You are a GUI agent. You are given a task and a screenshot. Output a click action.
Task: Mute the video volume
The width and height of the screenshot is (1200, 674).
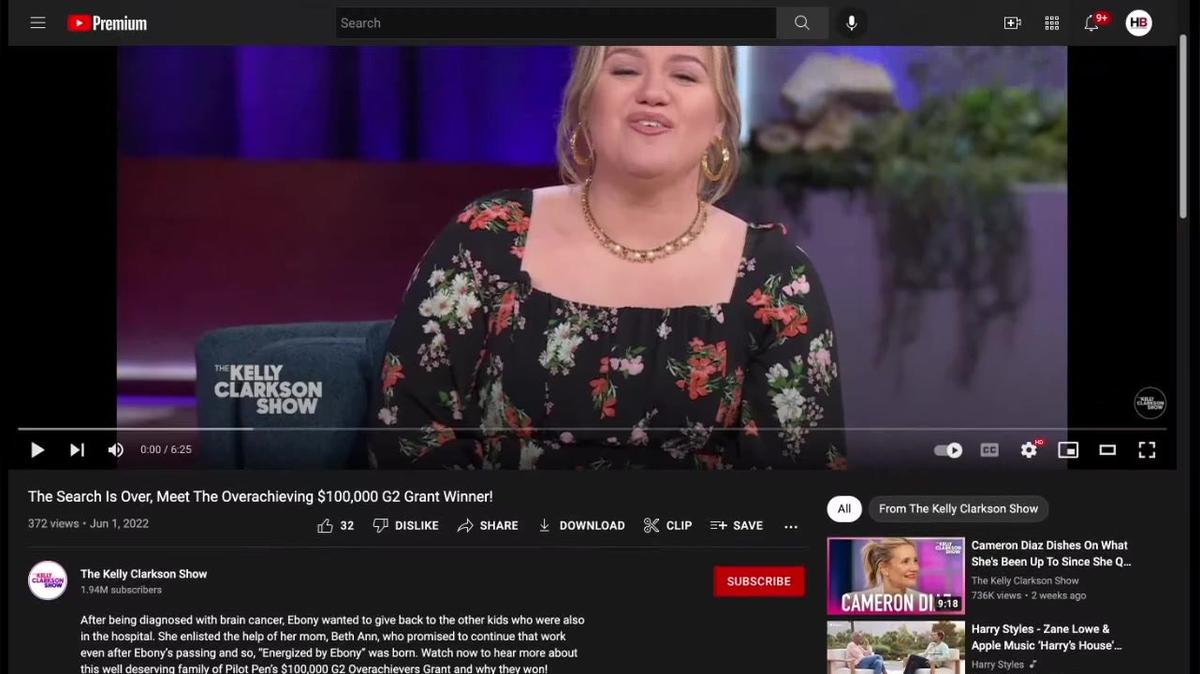116,450
